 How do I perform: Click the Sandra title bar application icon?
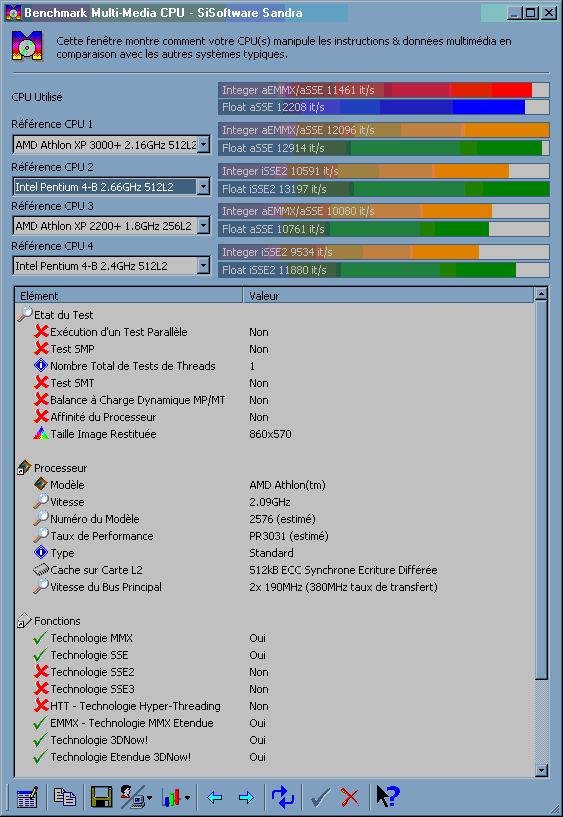pyautogui.click(x=12, y=13)
